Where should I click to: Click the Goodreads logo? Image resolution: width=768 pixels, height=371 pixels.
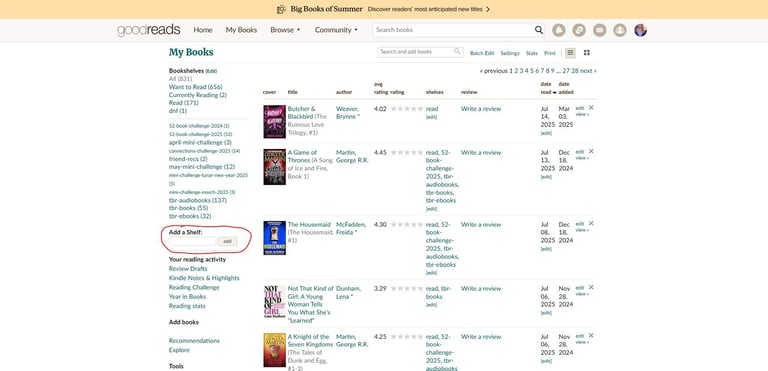pyautogui.click(x=148, y=30)
